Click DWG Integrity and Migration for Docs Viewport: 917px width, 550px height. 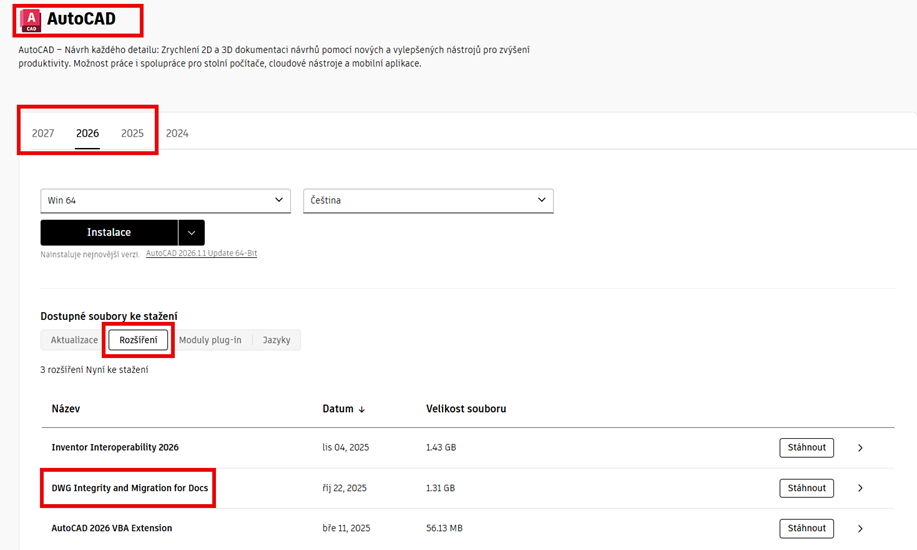pos(130,488)
